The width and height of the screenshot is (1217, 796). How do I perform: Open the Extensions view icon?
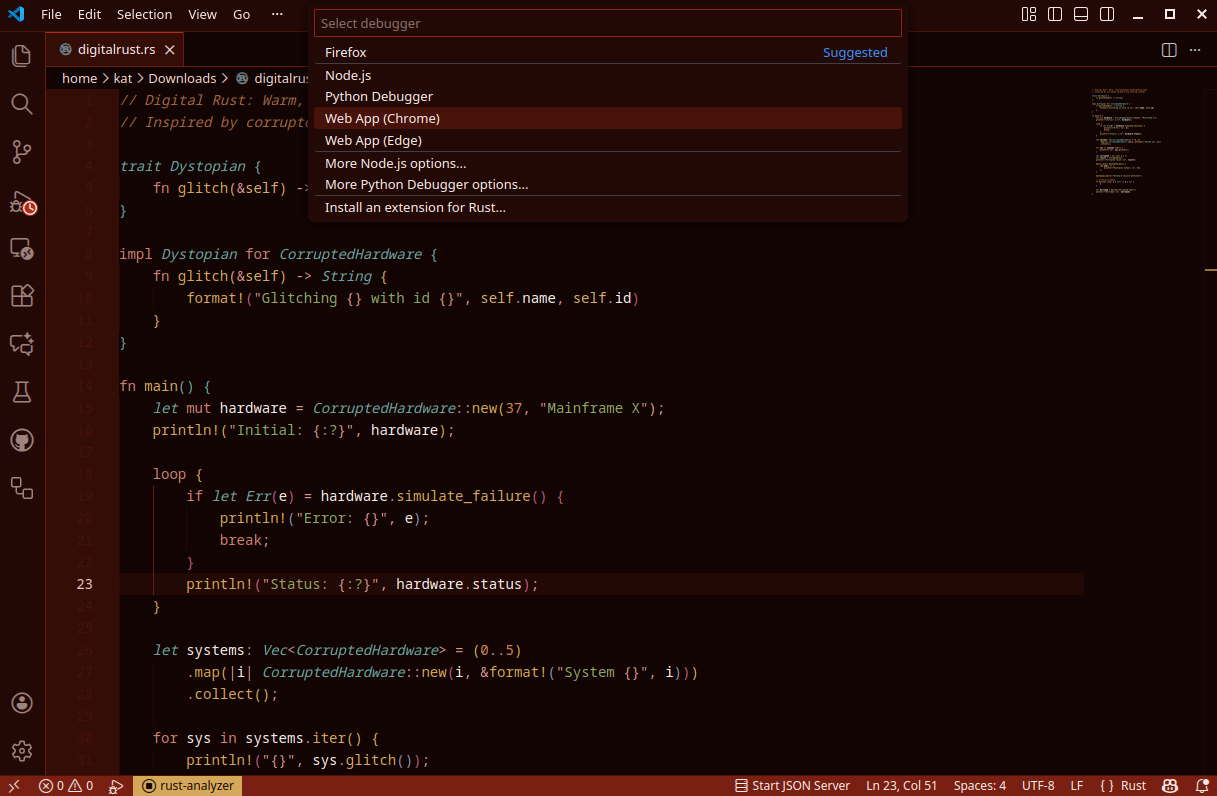22,296
